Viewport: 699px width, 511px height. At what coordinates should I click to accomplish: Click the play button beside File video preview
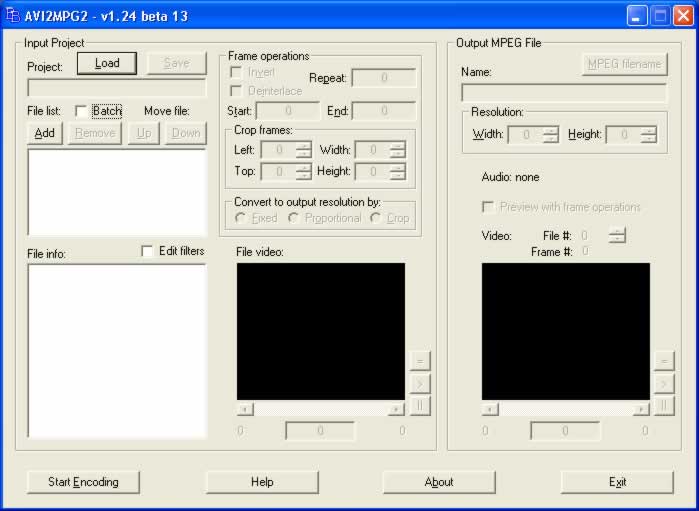(x=419, y=383)
